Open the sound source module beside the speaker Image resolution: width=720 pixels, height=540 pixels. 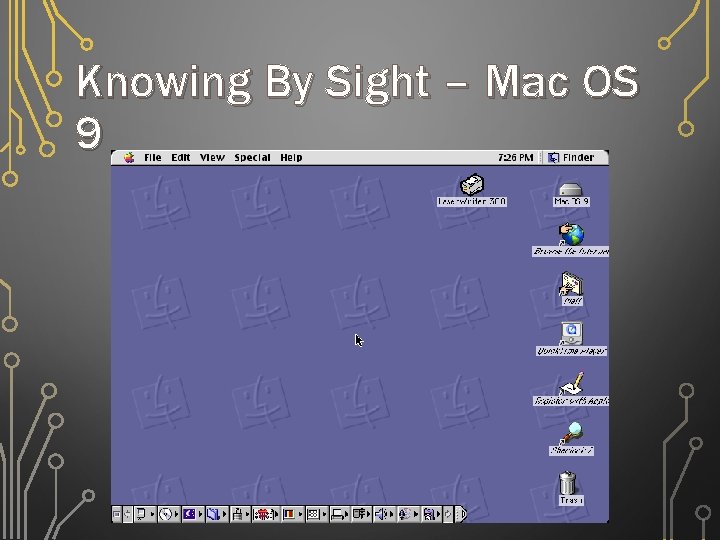[x=409, y=514]
